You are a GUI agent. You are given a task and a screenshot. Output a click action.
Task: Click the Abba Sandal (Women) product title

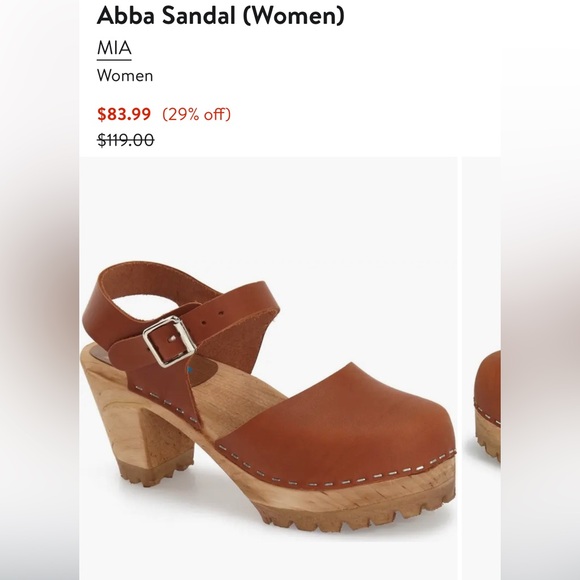point(220,16)
